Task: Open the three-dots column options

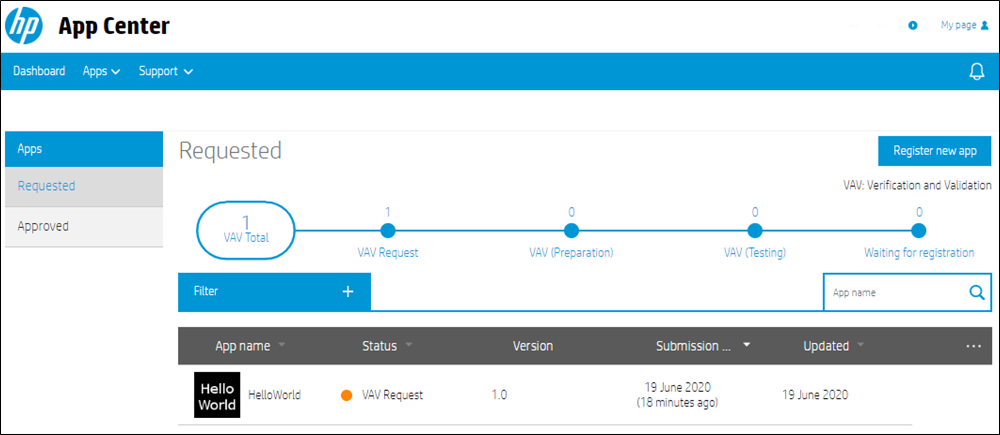Action: click(x=973, y=346)
